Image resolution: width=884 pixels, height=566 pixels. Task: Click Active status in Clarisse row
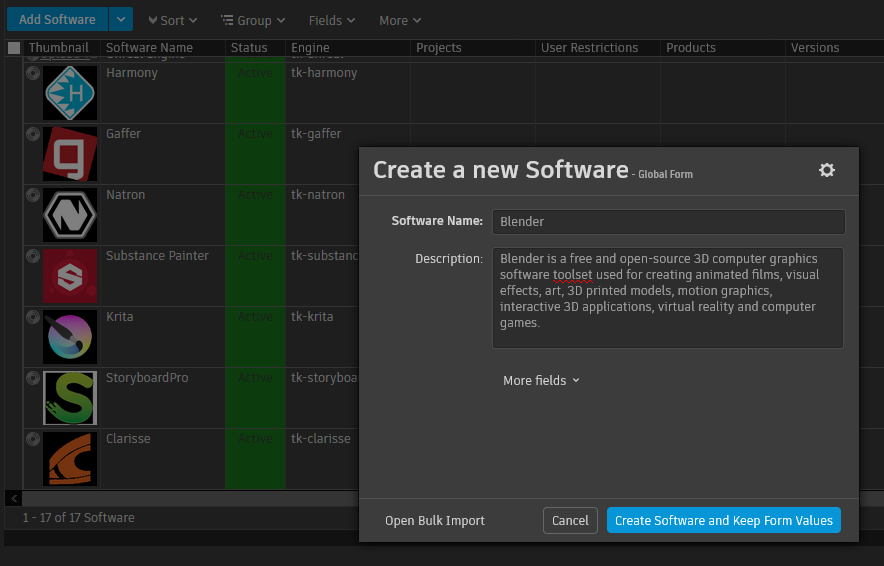pyautogui.click(x=255, y=458)
